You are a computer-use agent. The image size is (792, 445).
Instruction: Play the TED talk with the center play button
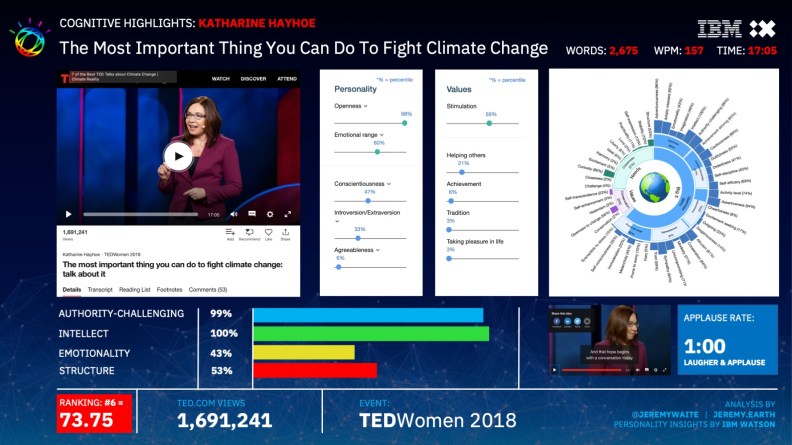pyautogui.click(x=177, y=155)
